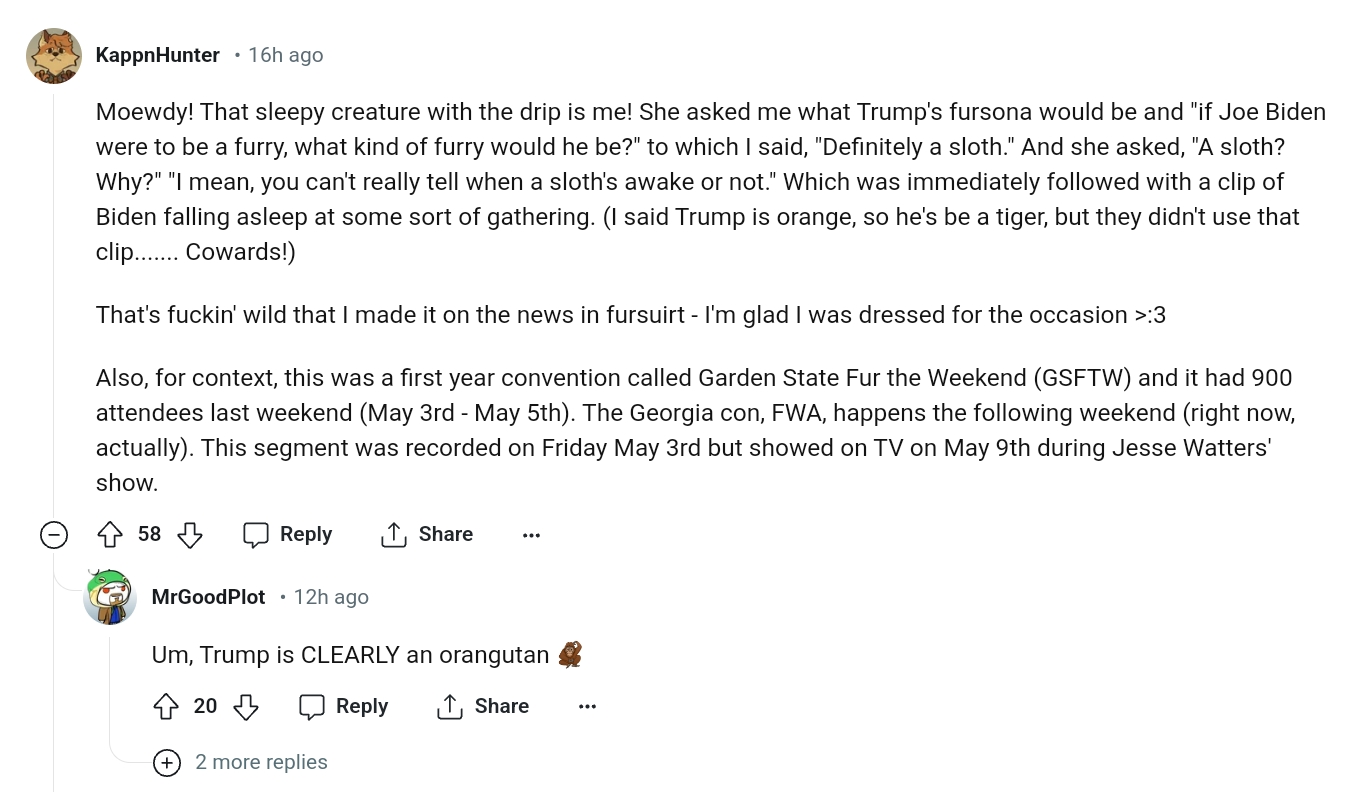The image size is (1350, 792).
Task: Downvote MrGoodPlot's orangutan reply
Action: click(x=245, y=707)
